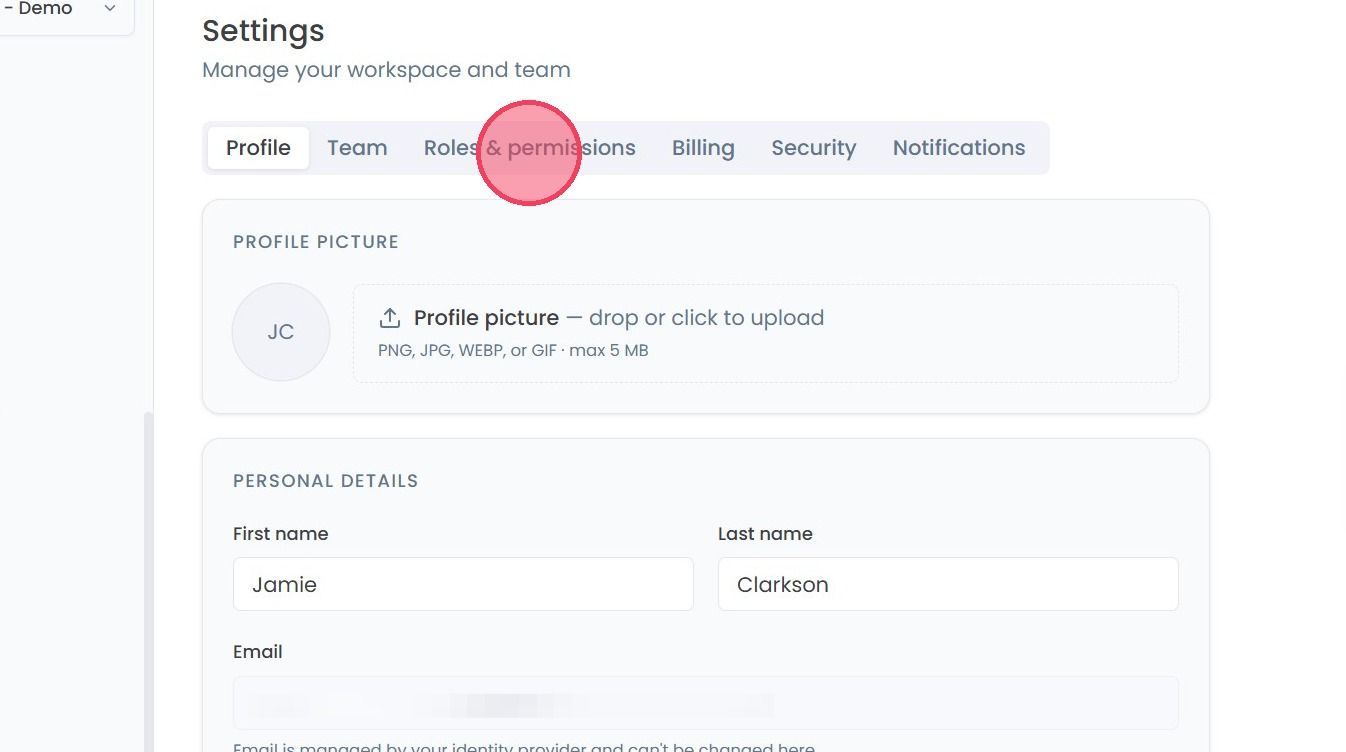The image size is (1346, 752).
Task: Select the Profile tab
Action: (258, 148)
